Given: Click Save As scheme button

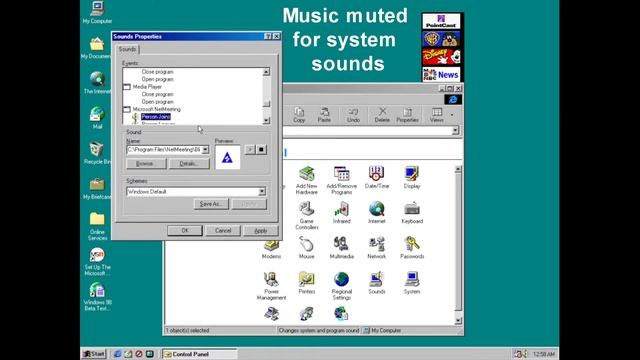Looking at the screenshot, I should point(211,204).
